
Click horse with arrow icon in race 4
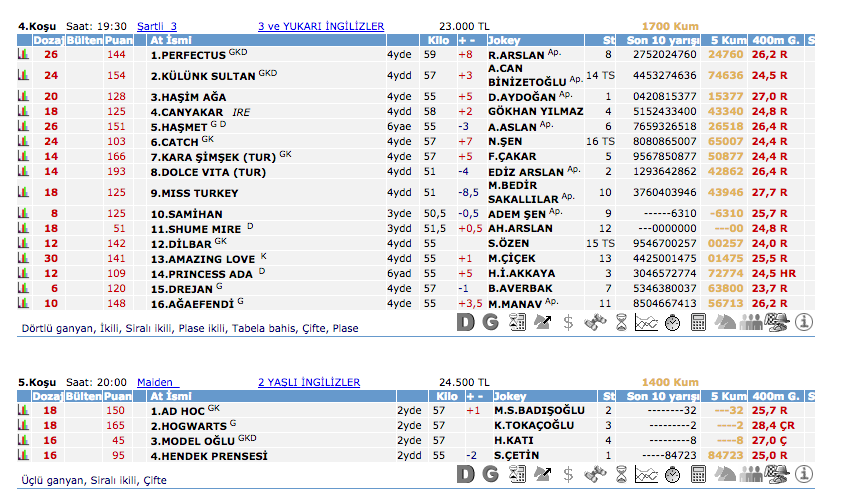point(543,323)
